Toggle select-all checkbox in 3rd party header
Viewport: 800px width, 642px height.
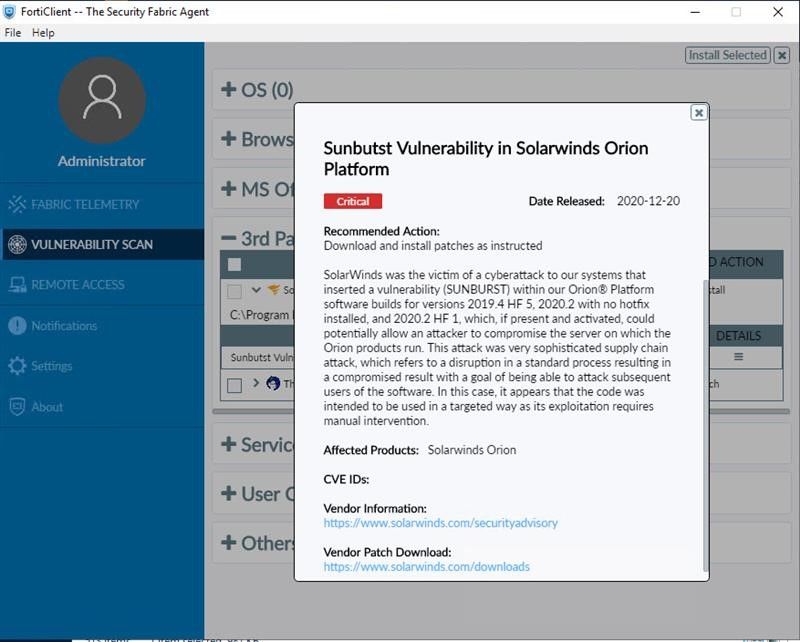click(x=234, y=265)
